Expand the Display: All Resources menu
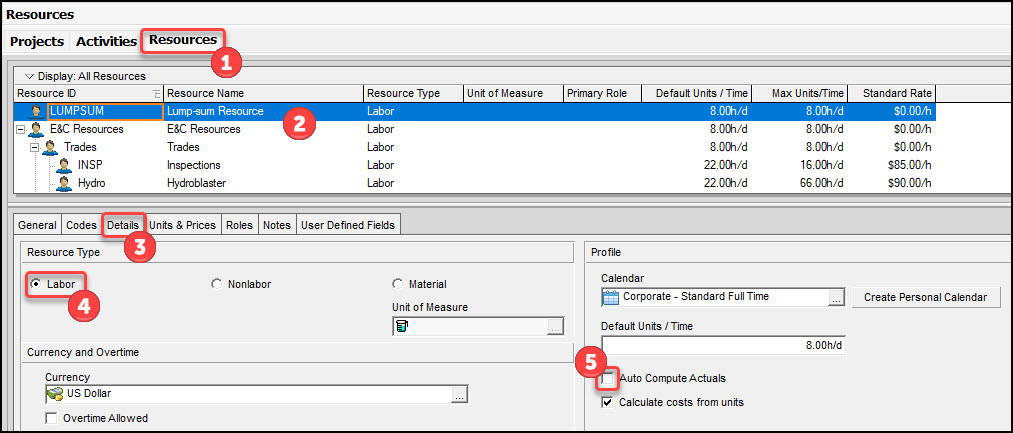Viewport: 1013px width, 433px height. [x=29, y=76]
